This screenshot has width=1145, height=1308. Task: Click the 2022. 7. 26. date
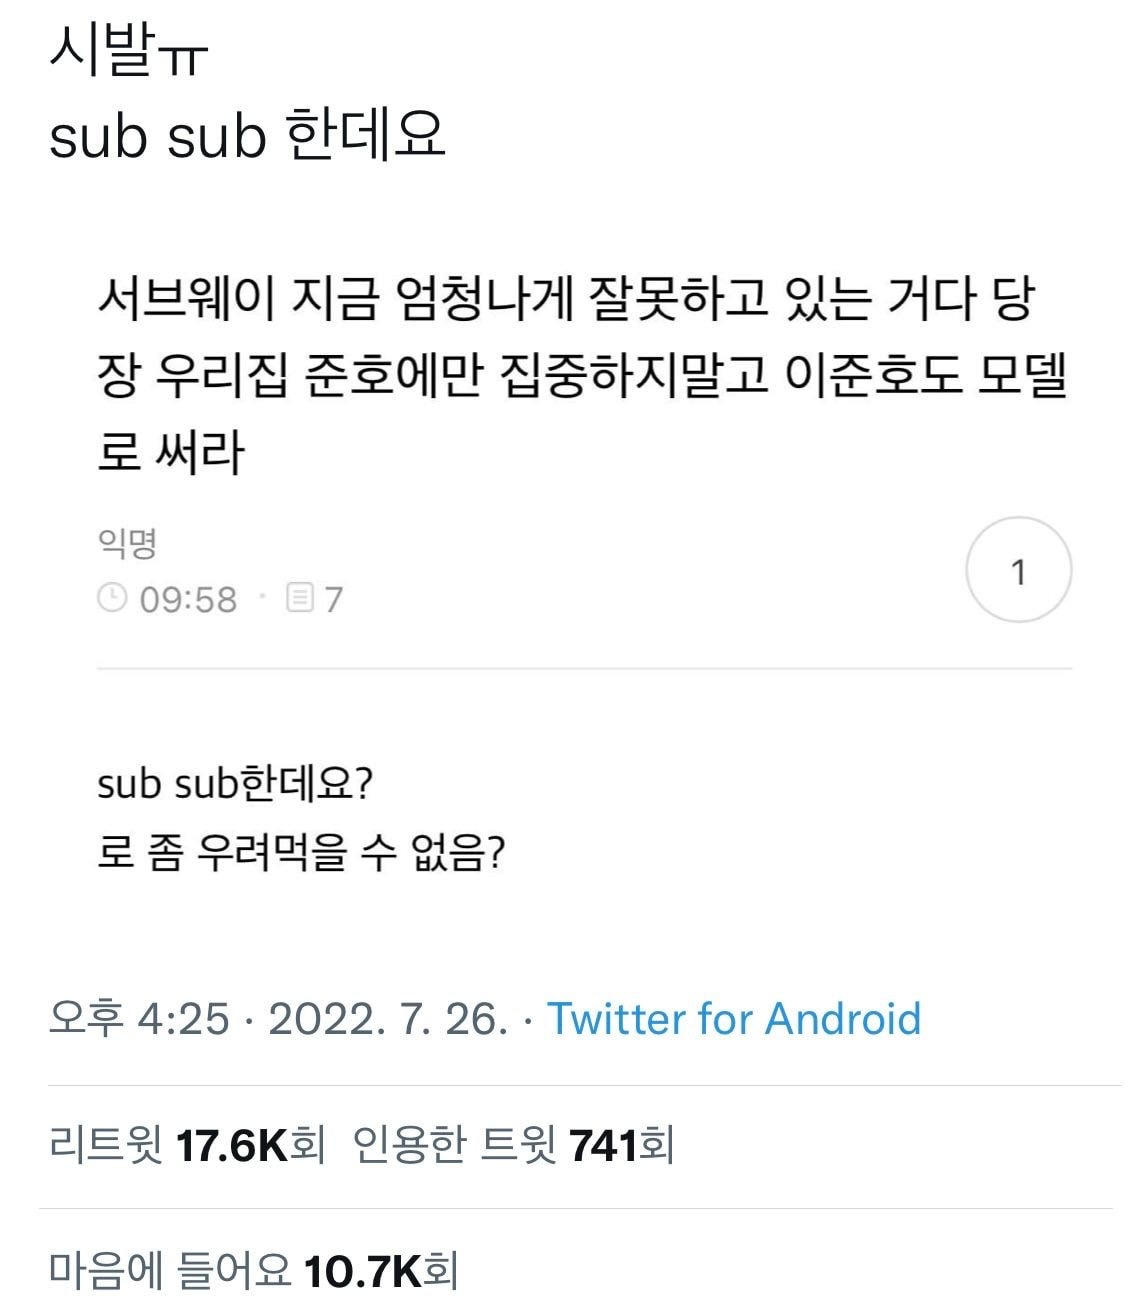(x=388, y=1019)
